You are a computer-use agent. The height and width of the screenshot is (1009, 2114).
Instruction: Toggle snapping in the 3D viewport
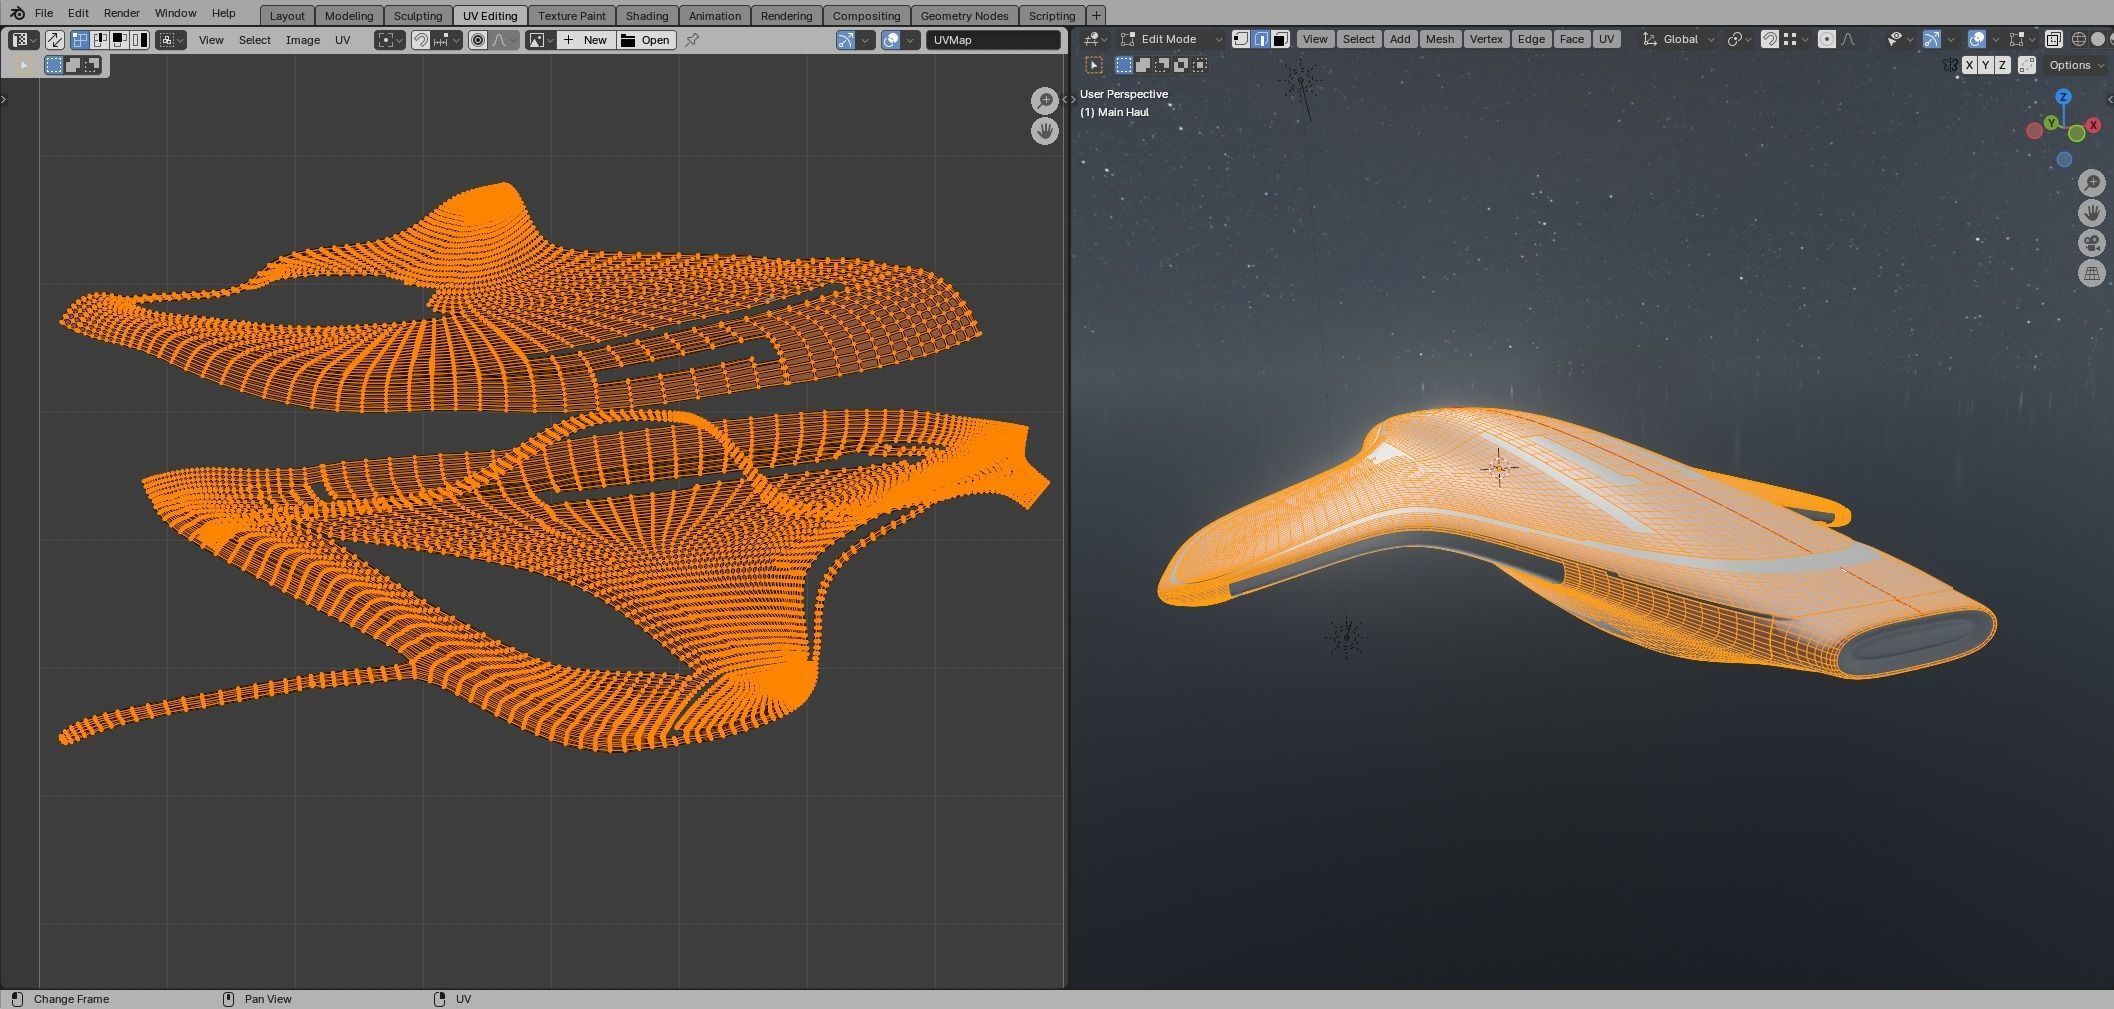1769,39
